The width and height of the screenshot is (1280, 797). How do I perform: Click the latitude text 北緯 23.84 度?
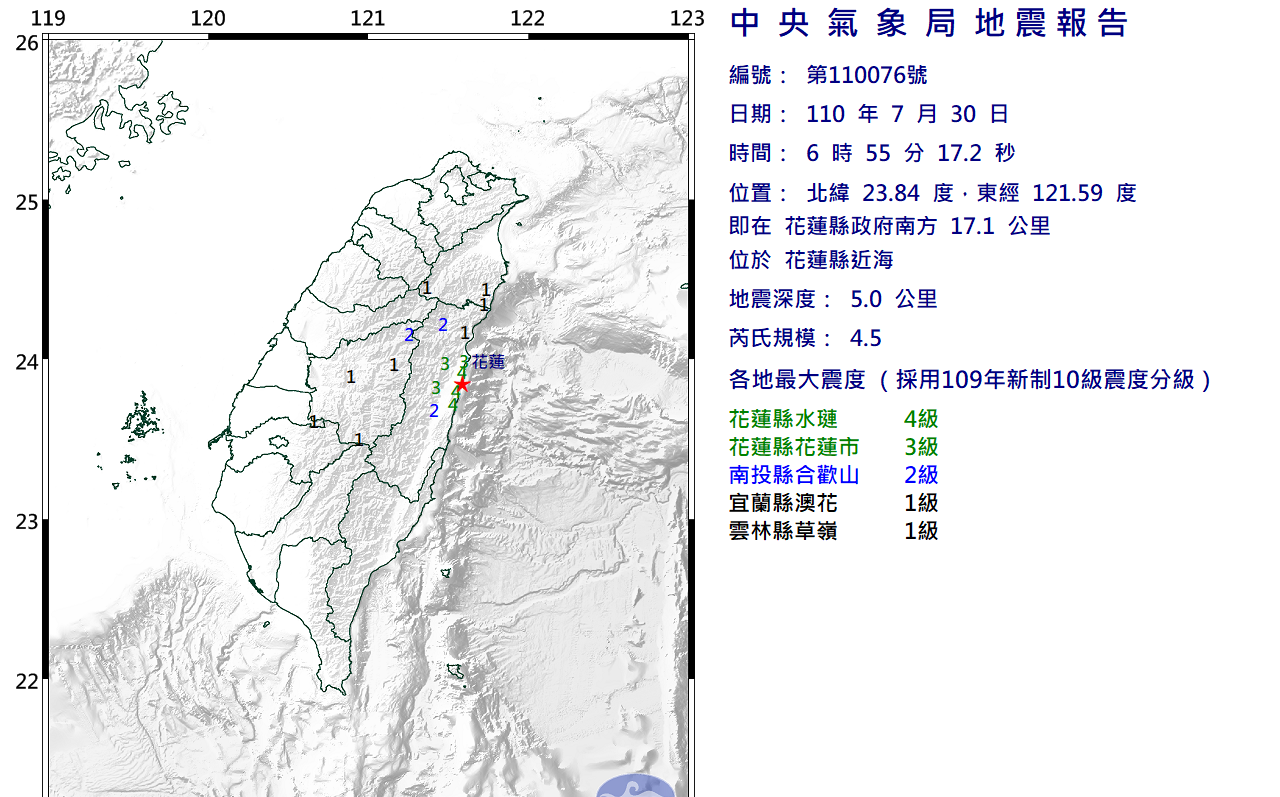coord(878,193)
